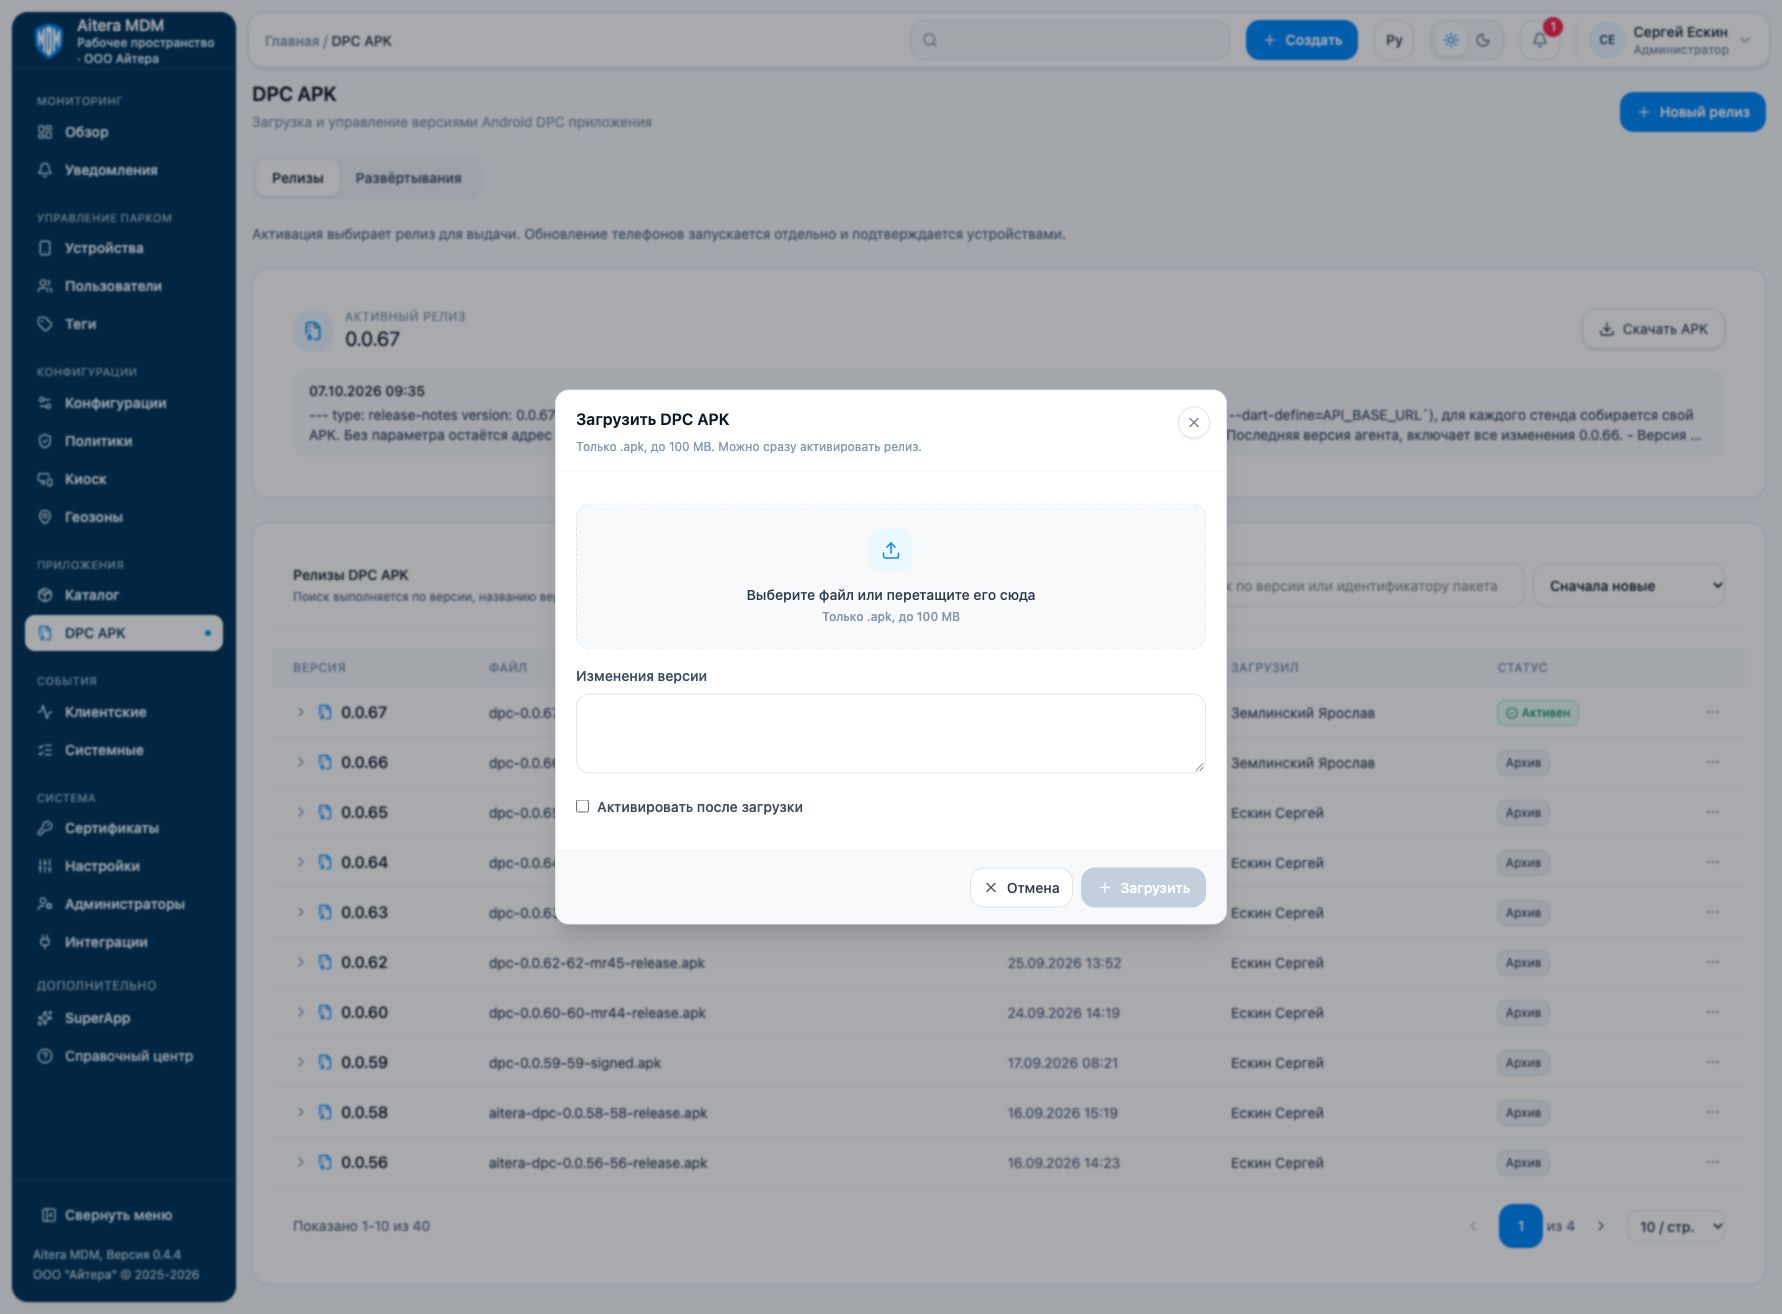This screenshot has height=1314, width=1782.
Task: Click the header search field
Action: pyautogui.click(x=1069, y=40)
